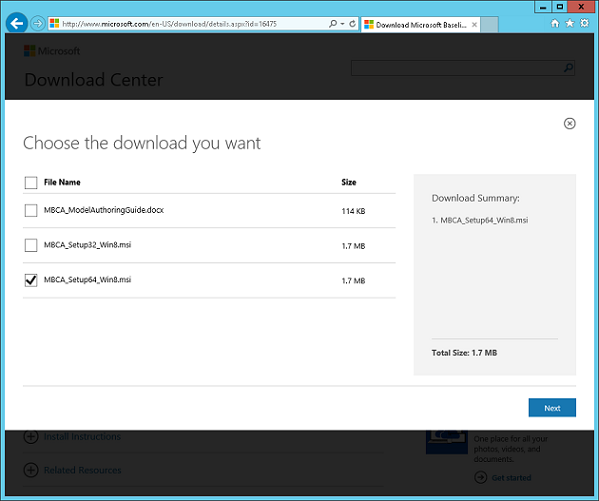
Task: Open a new blank tab
Action: [489, 25]
